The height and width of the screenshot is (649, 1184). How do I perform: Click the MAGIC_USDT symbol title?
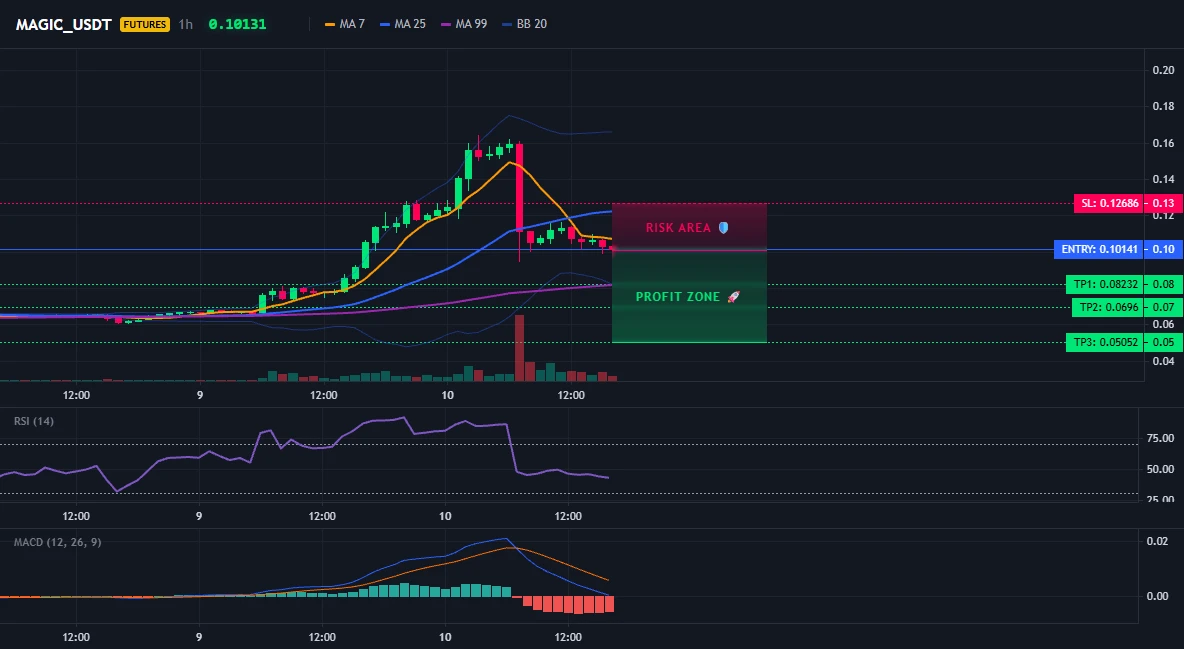(63, 24)
